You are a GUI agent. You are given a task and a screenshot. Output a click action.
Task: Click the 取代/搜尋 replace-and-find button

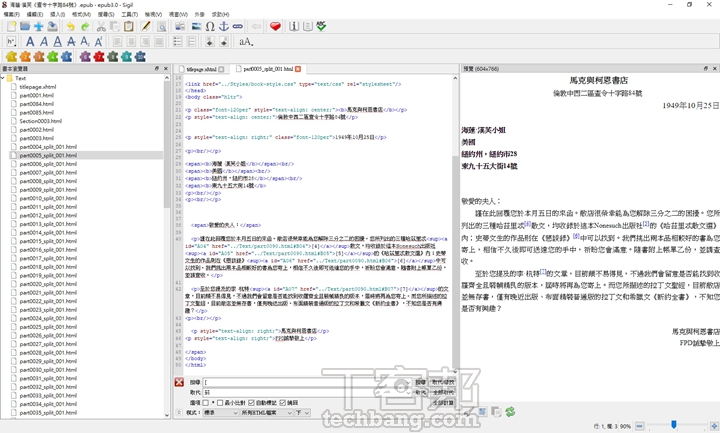click(x=443, y=382)
